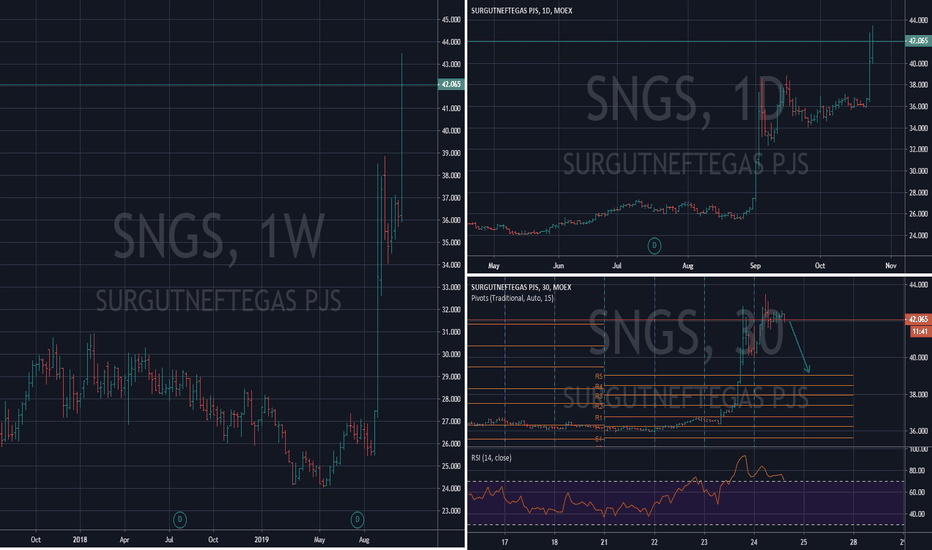Click the 23.000 label on the weekly price axis
932x550 pixels.
coord(451,511)
